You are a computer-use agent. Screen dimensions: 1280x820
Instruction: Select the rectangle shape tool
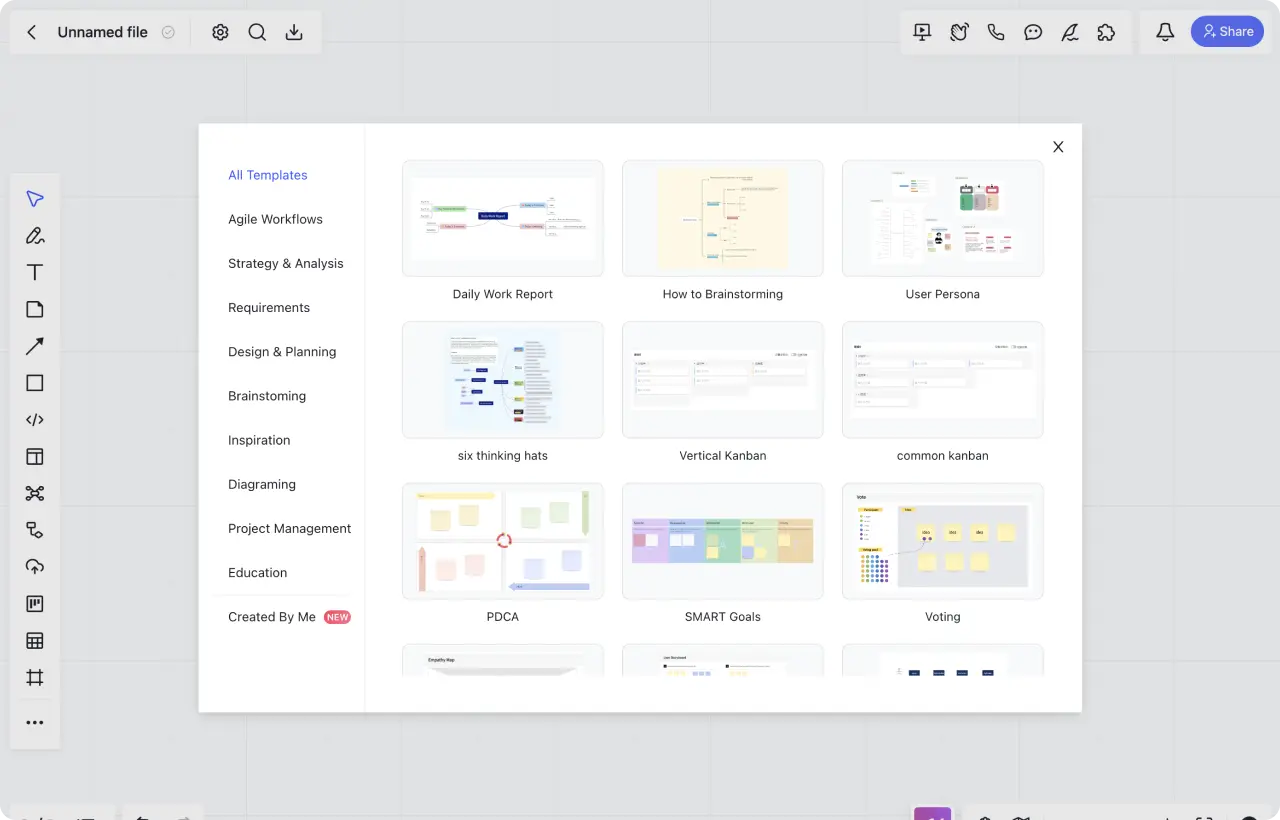35,383
